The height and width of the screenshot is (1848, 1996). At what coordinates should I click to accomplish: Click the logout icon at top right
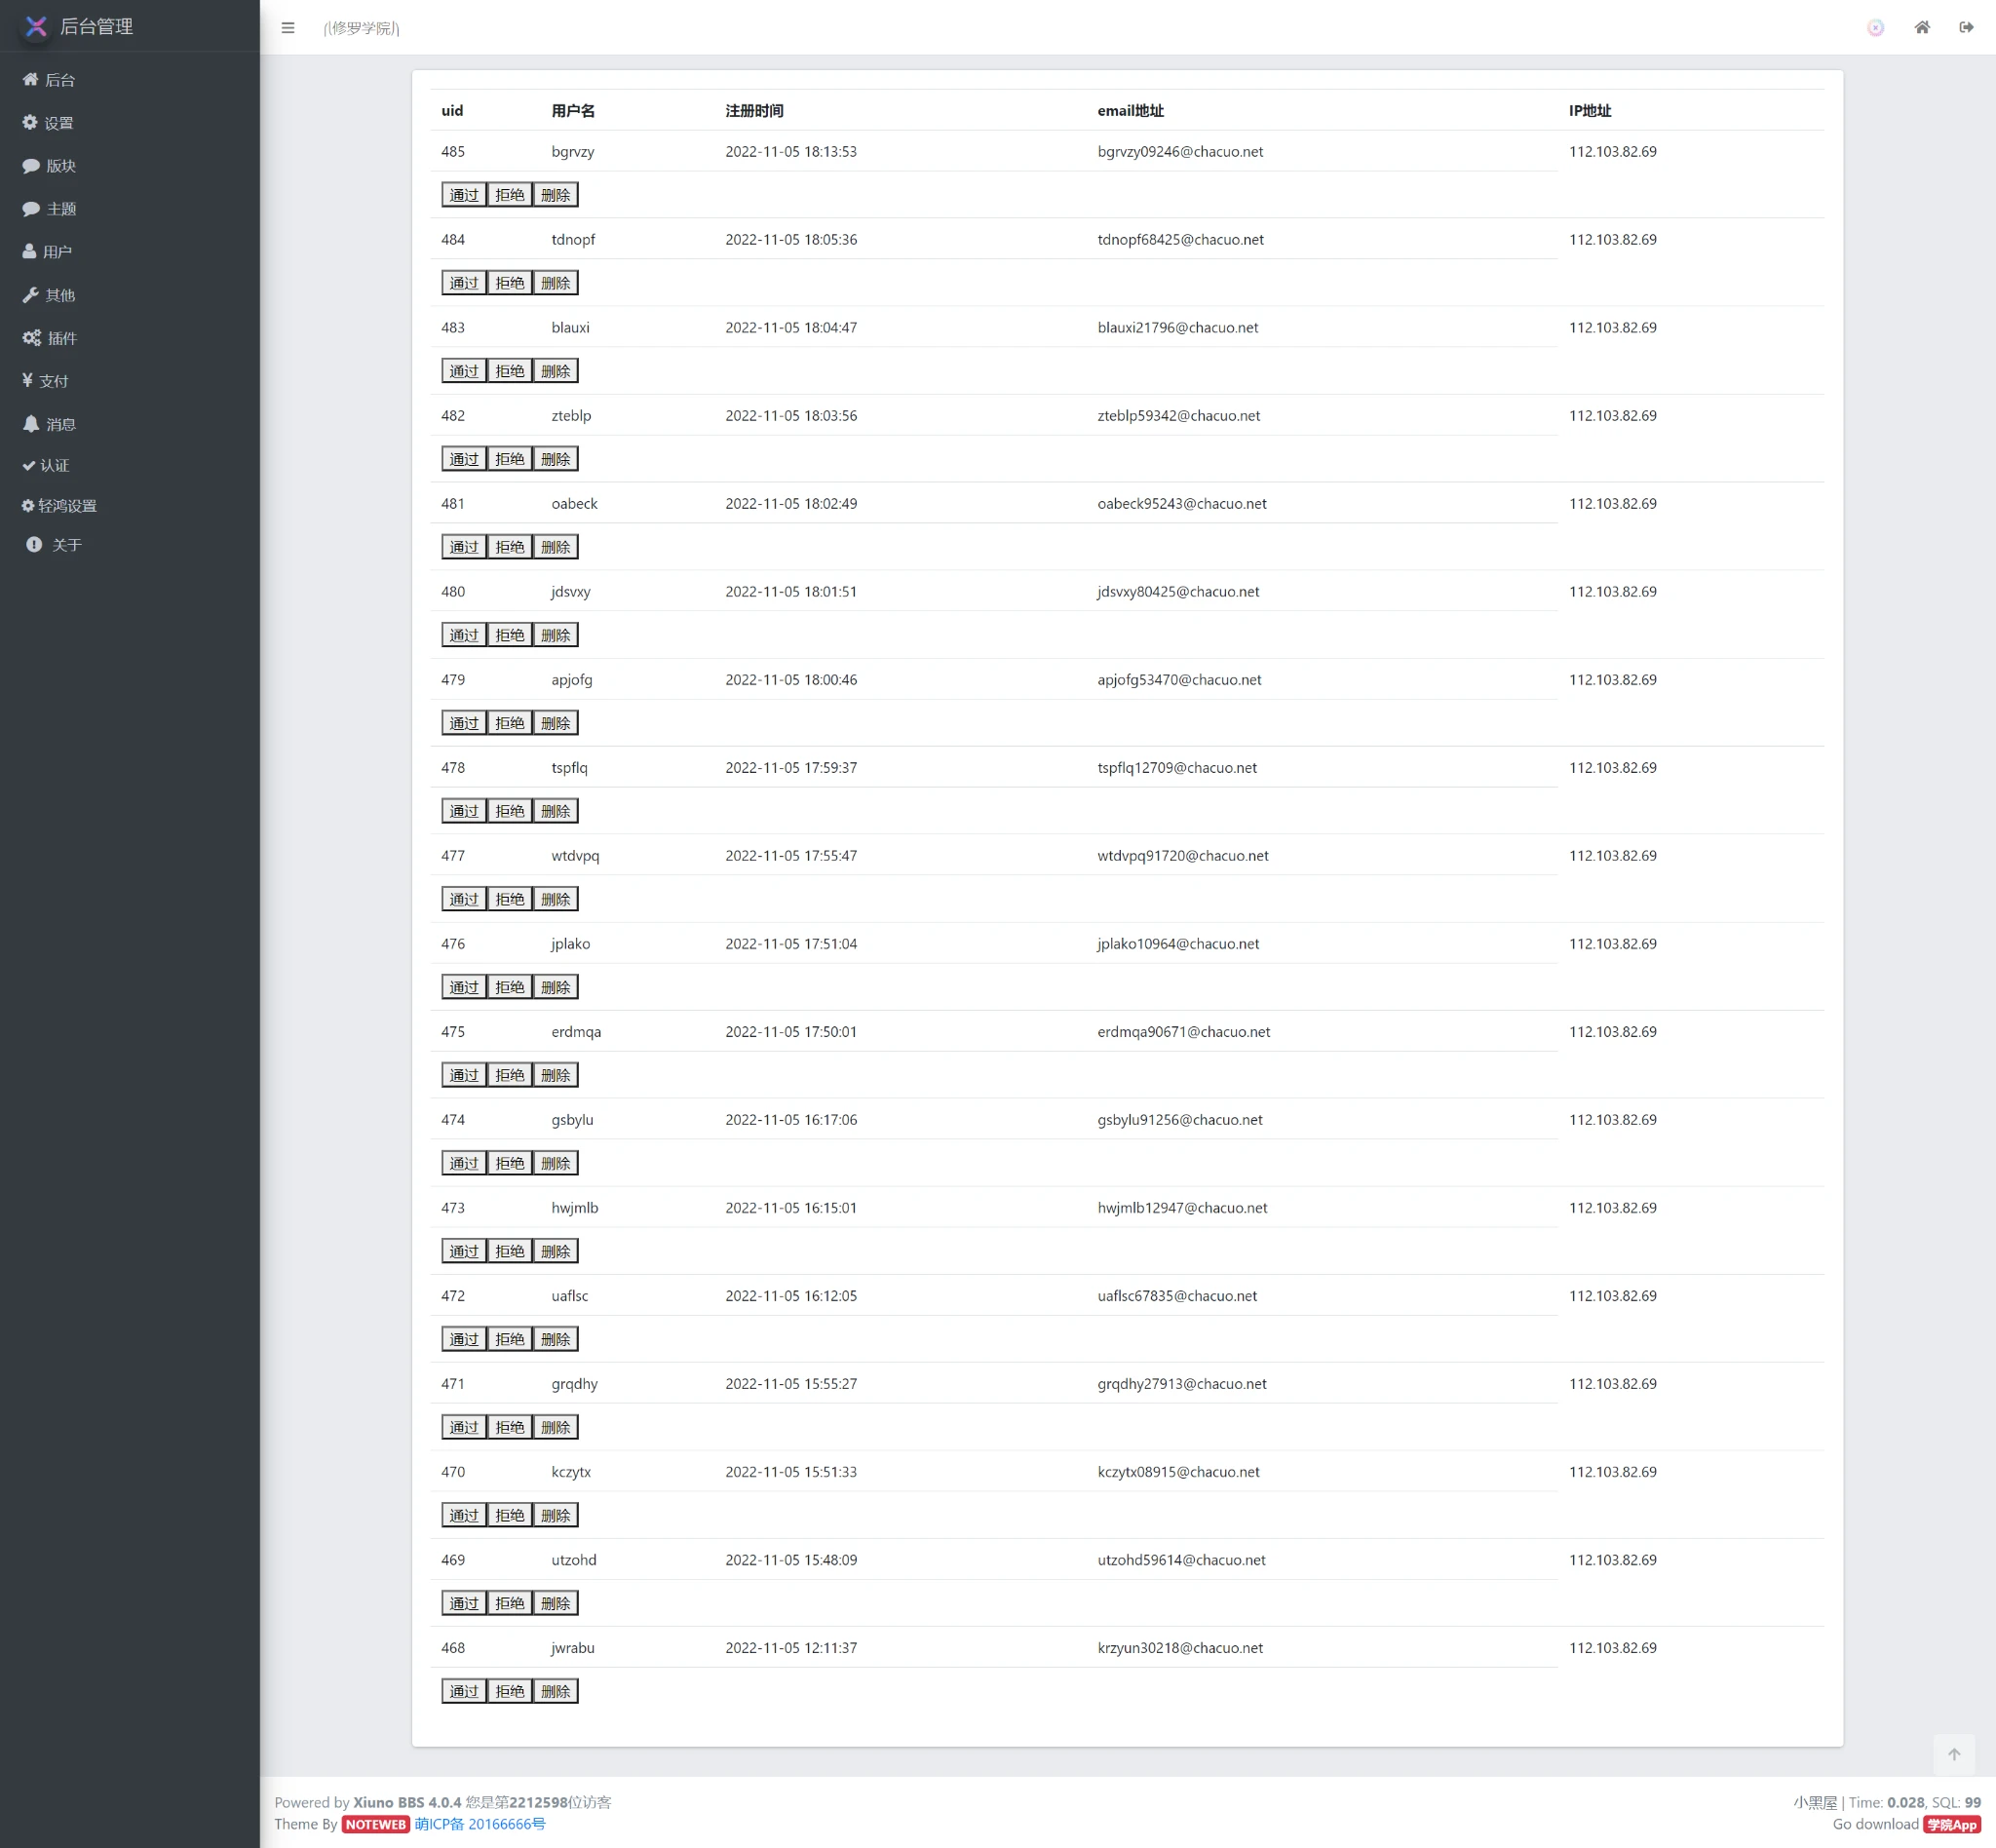click(x=1966, y=28)
